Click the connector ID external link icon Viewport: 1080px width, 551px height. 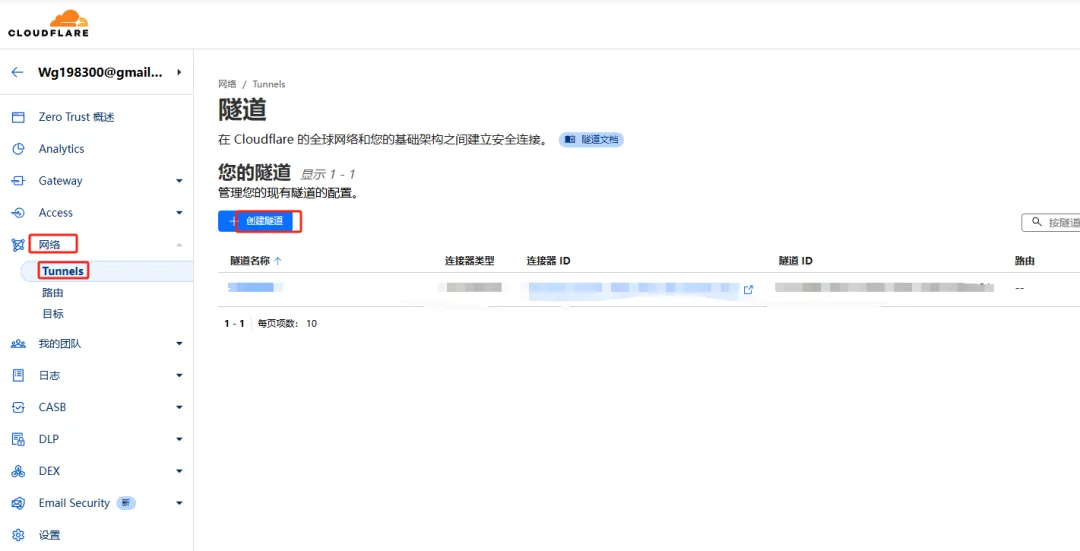point(748,290)
